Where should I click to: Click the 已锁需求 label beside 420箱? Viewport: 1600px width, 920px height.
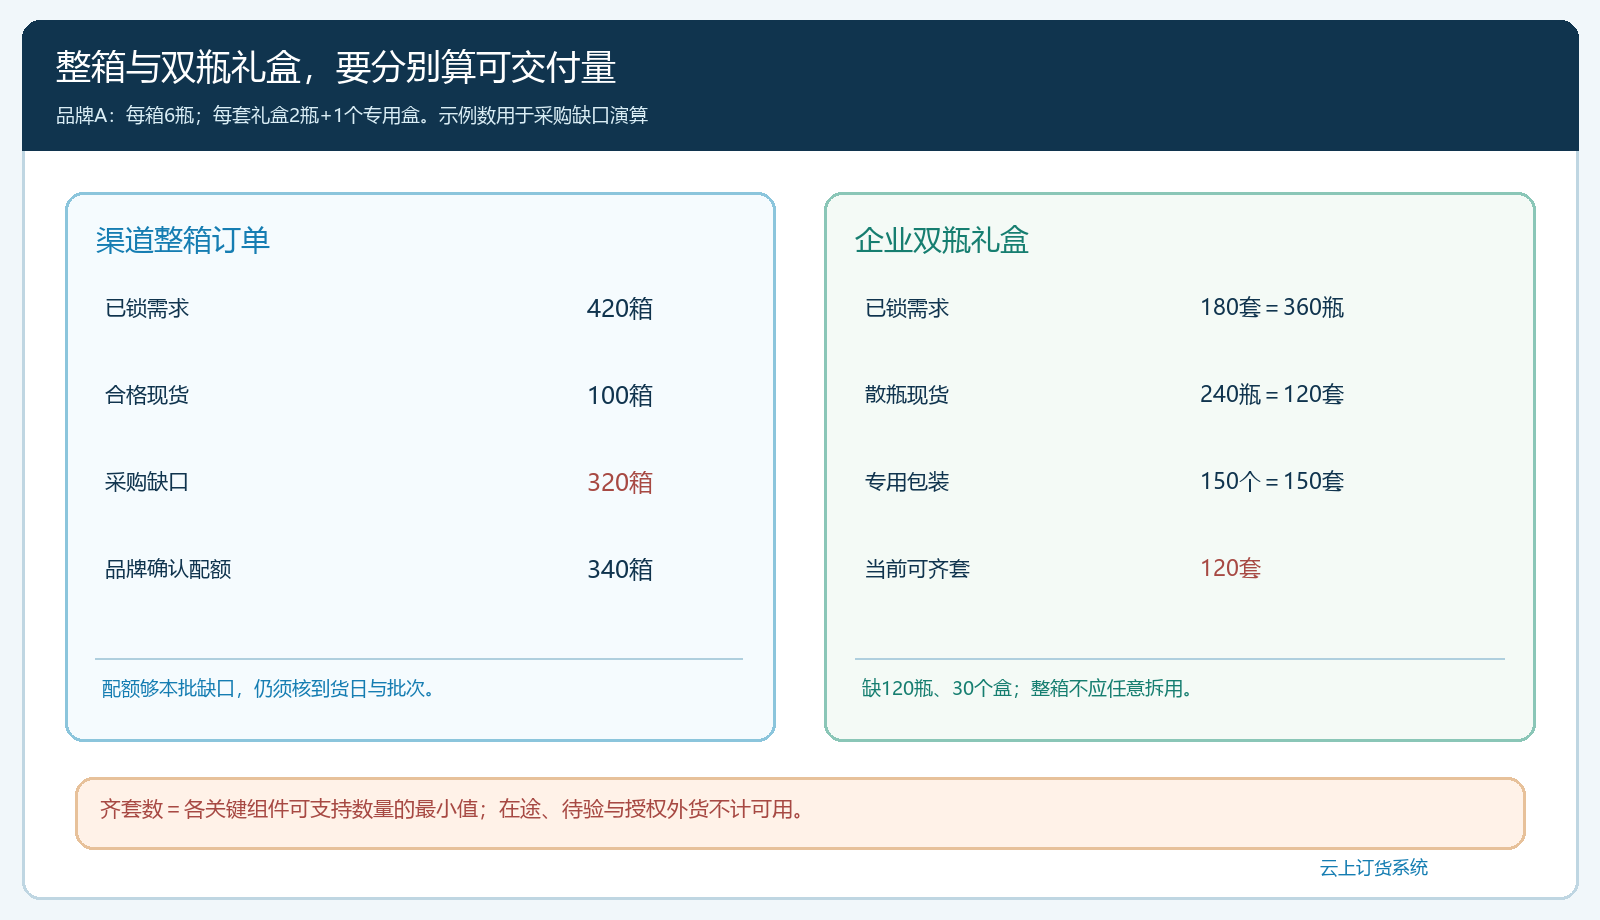(x=147, y=308)
